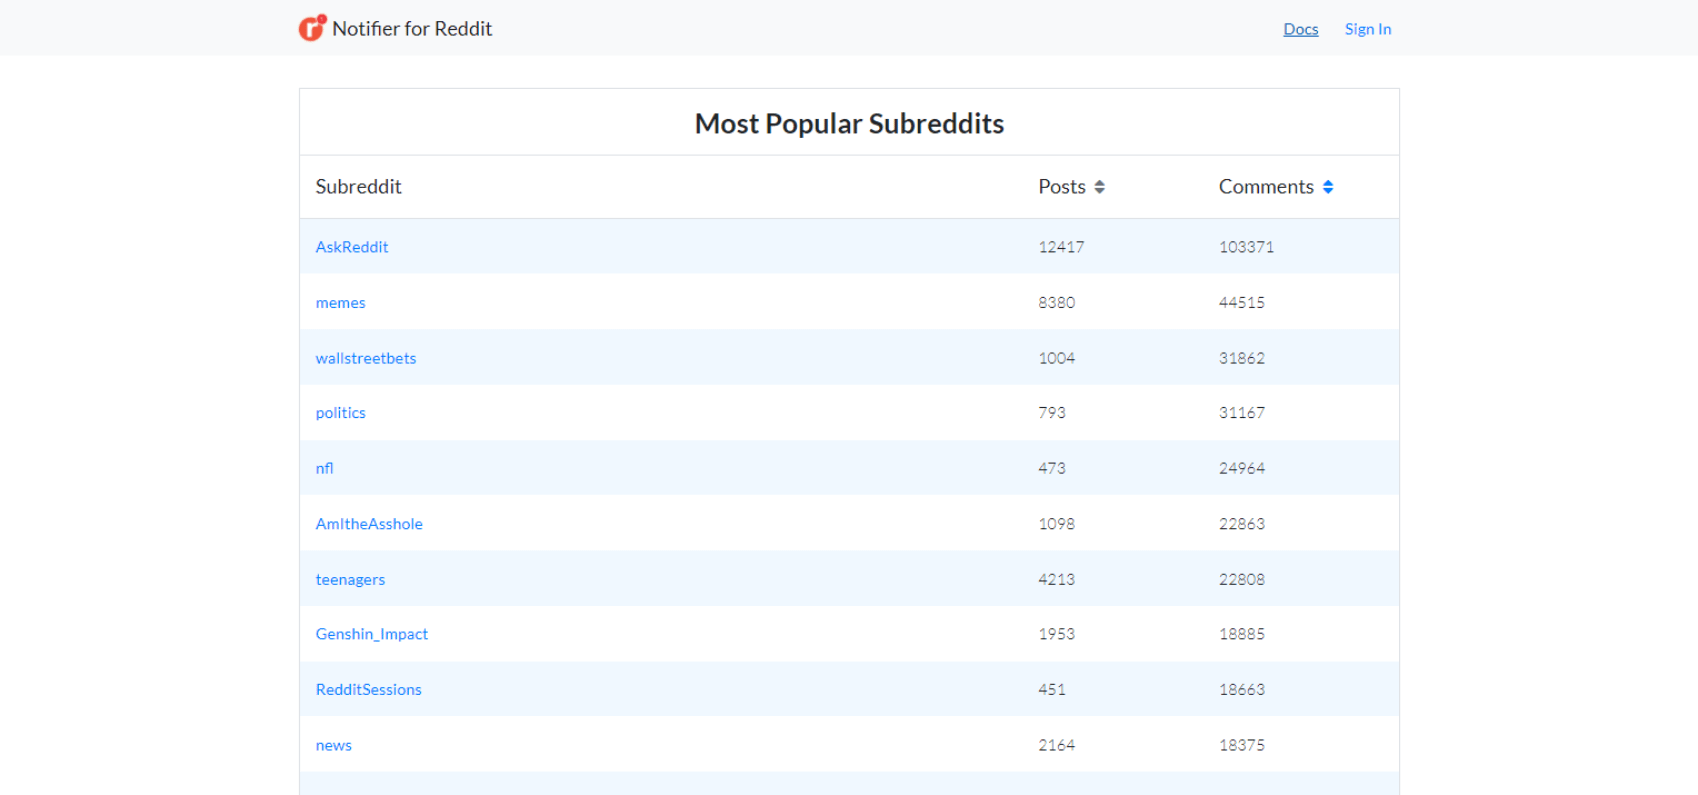Open the memes subreddit link

pyautogui.click(x=340, y=303)
